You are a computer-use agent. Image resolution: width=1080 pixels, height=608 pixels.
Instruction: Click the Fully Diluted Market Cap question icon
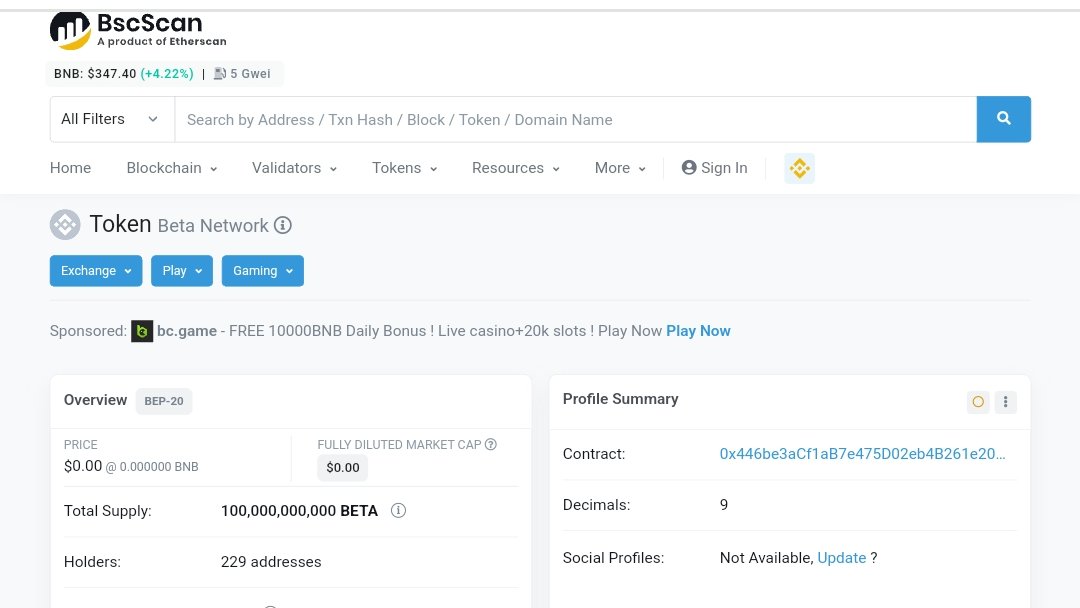click(x=489, y=444)
